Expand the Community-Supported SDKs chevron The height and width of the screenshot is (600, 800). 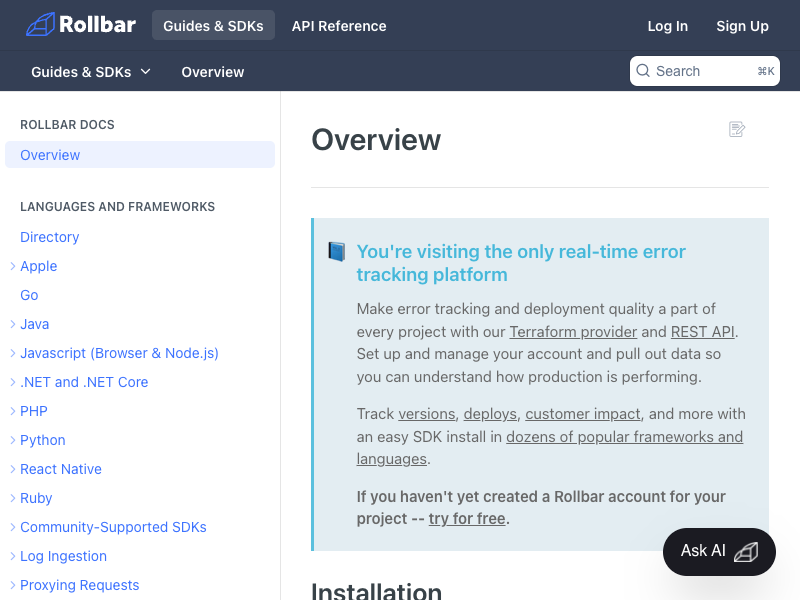pyautogui.click(x=13, y=527)
